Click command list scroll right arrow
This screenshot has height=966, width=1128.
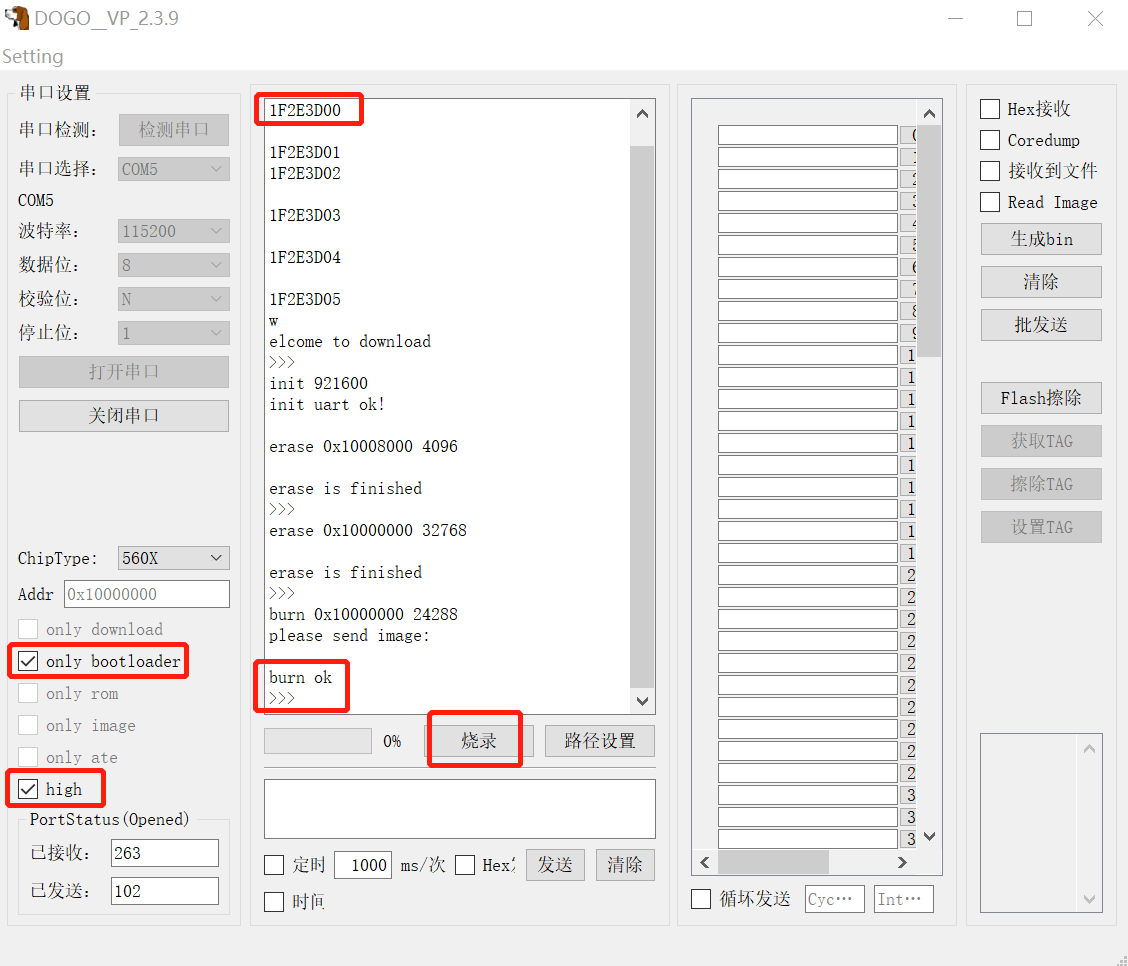(x=903, y=862)
